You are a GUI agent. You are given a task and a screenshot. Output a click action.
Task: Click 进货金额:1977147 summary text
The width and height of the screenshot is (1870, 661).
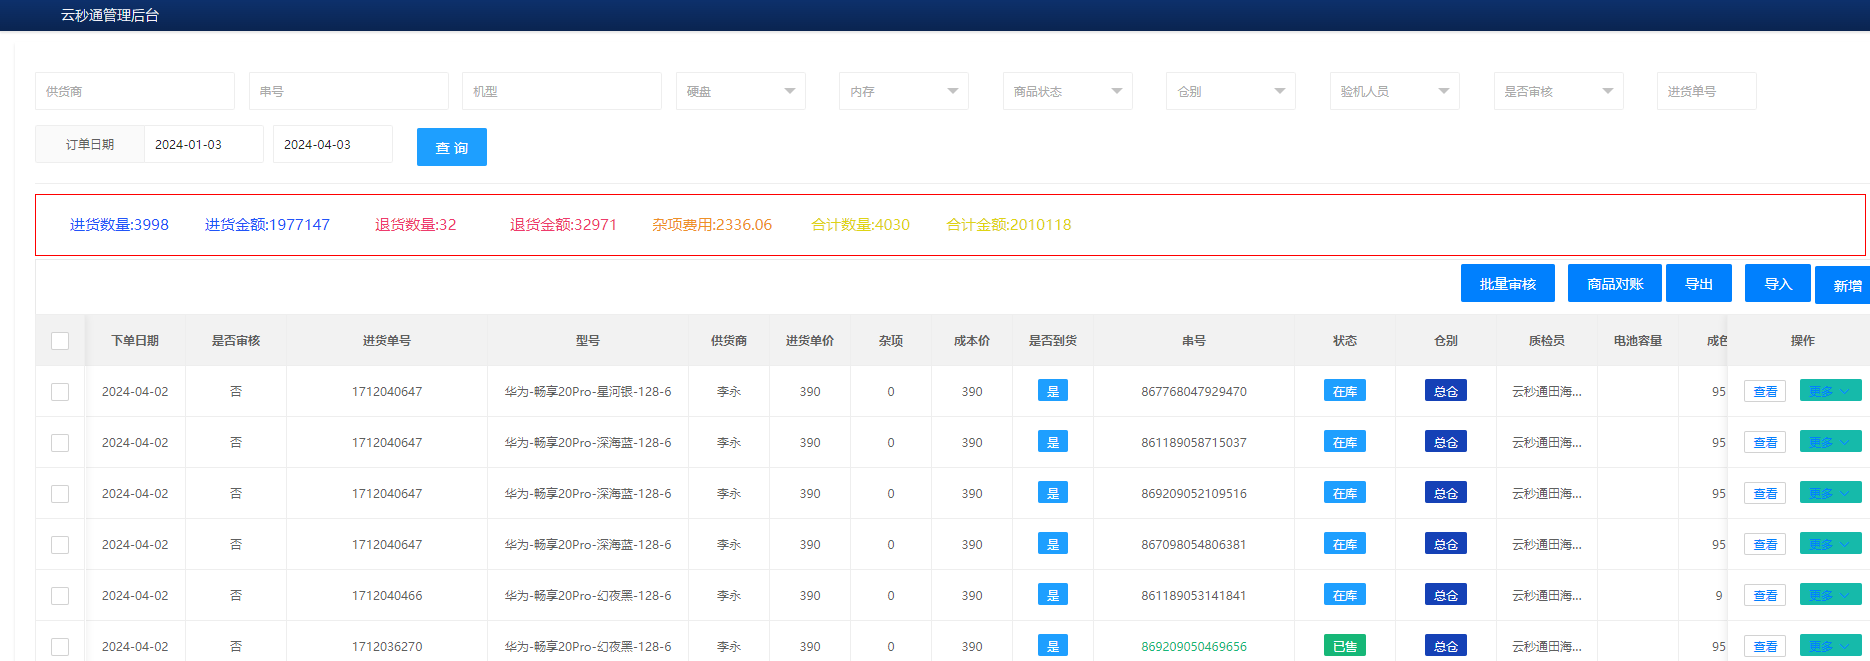[x=267, y=225]
